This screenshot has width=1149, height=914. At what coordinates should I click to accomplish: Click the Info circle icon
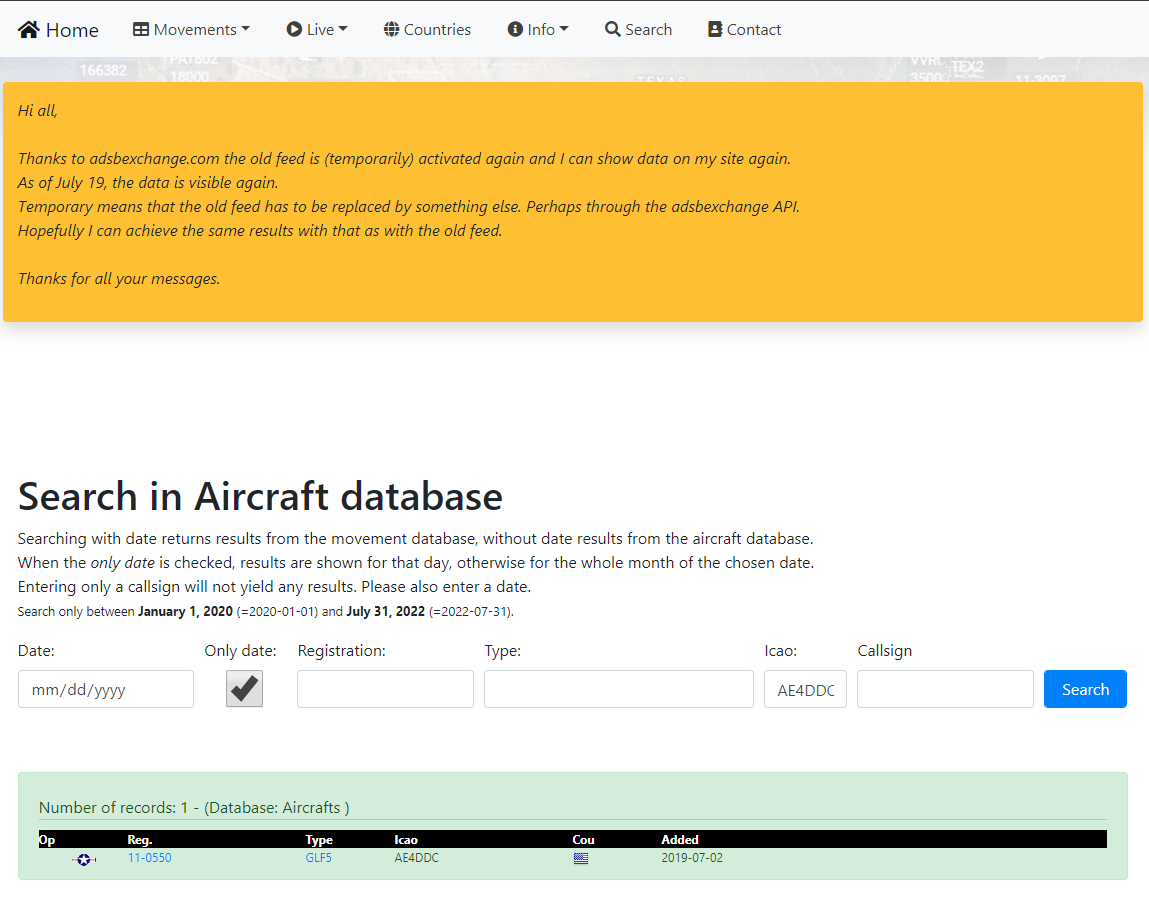[515, 29]
